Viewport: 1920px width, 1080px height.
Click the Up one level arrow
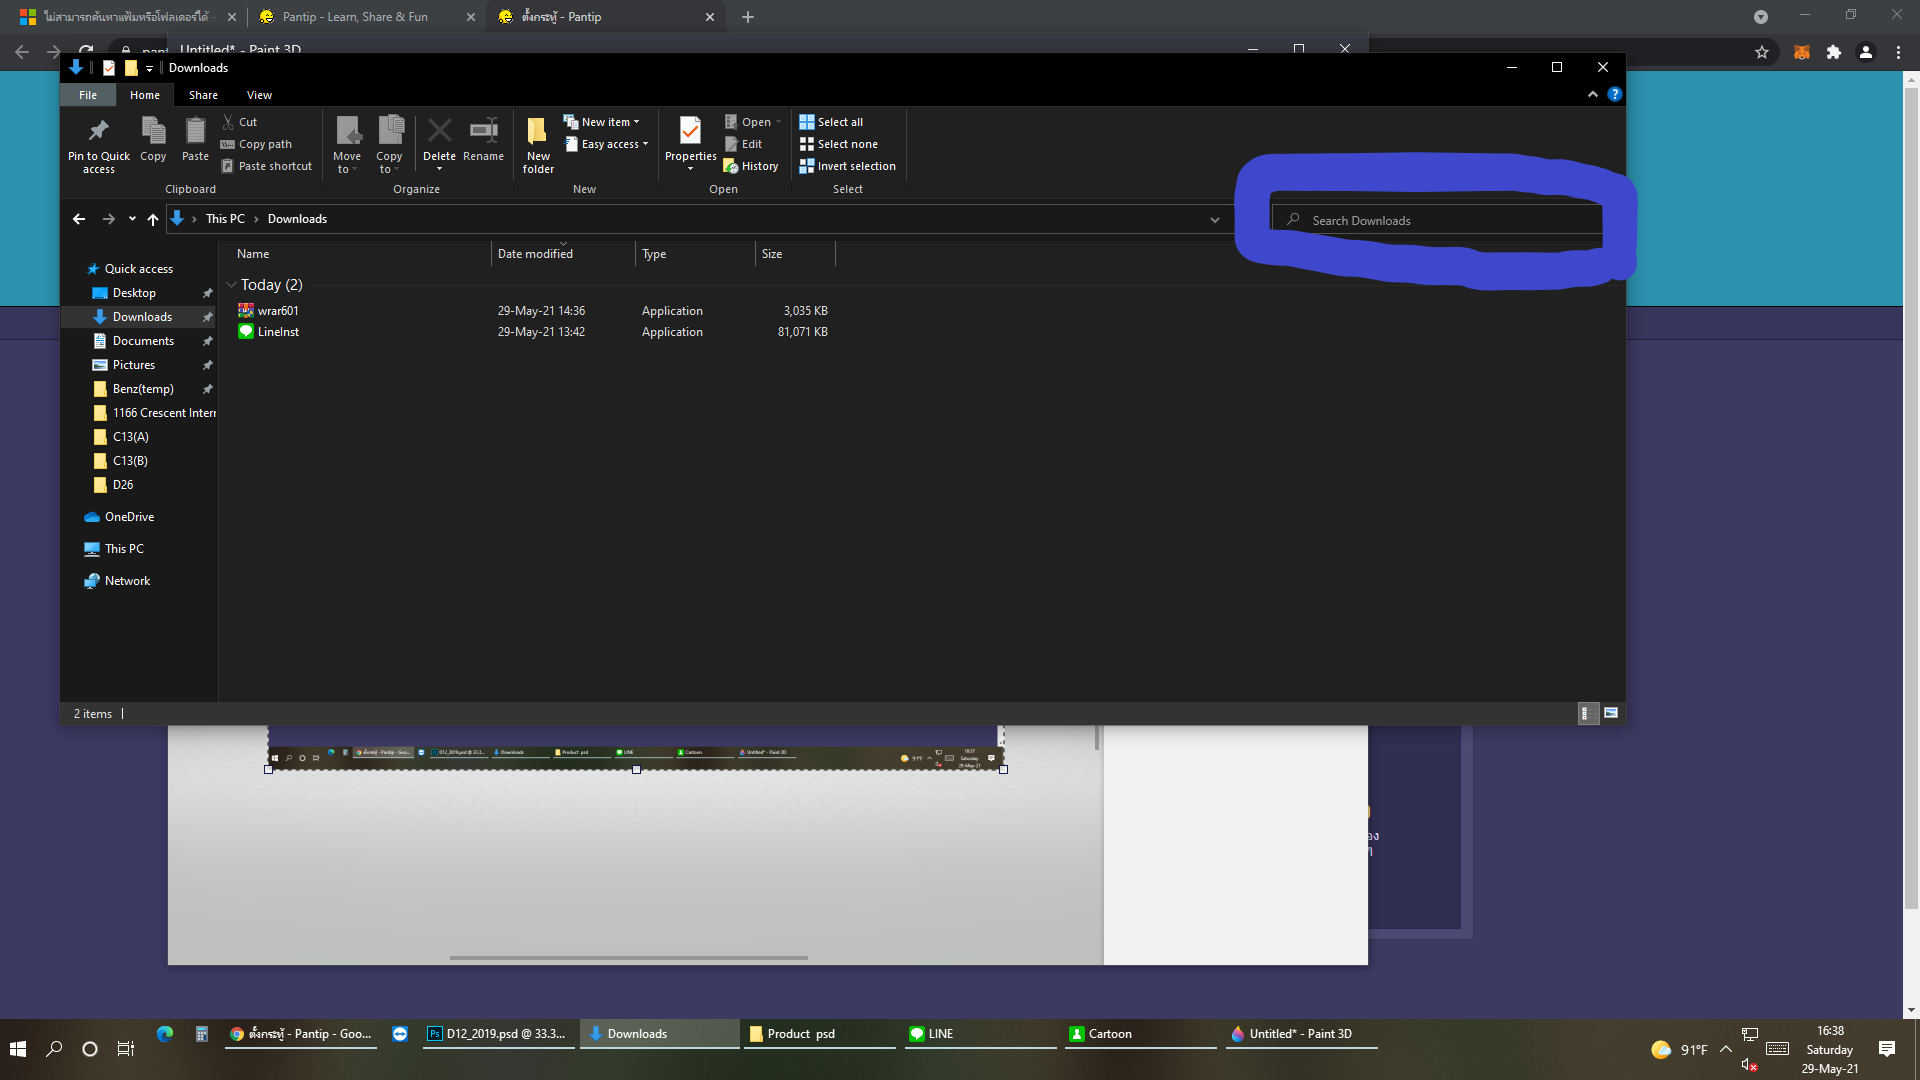tap(152, 219)
